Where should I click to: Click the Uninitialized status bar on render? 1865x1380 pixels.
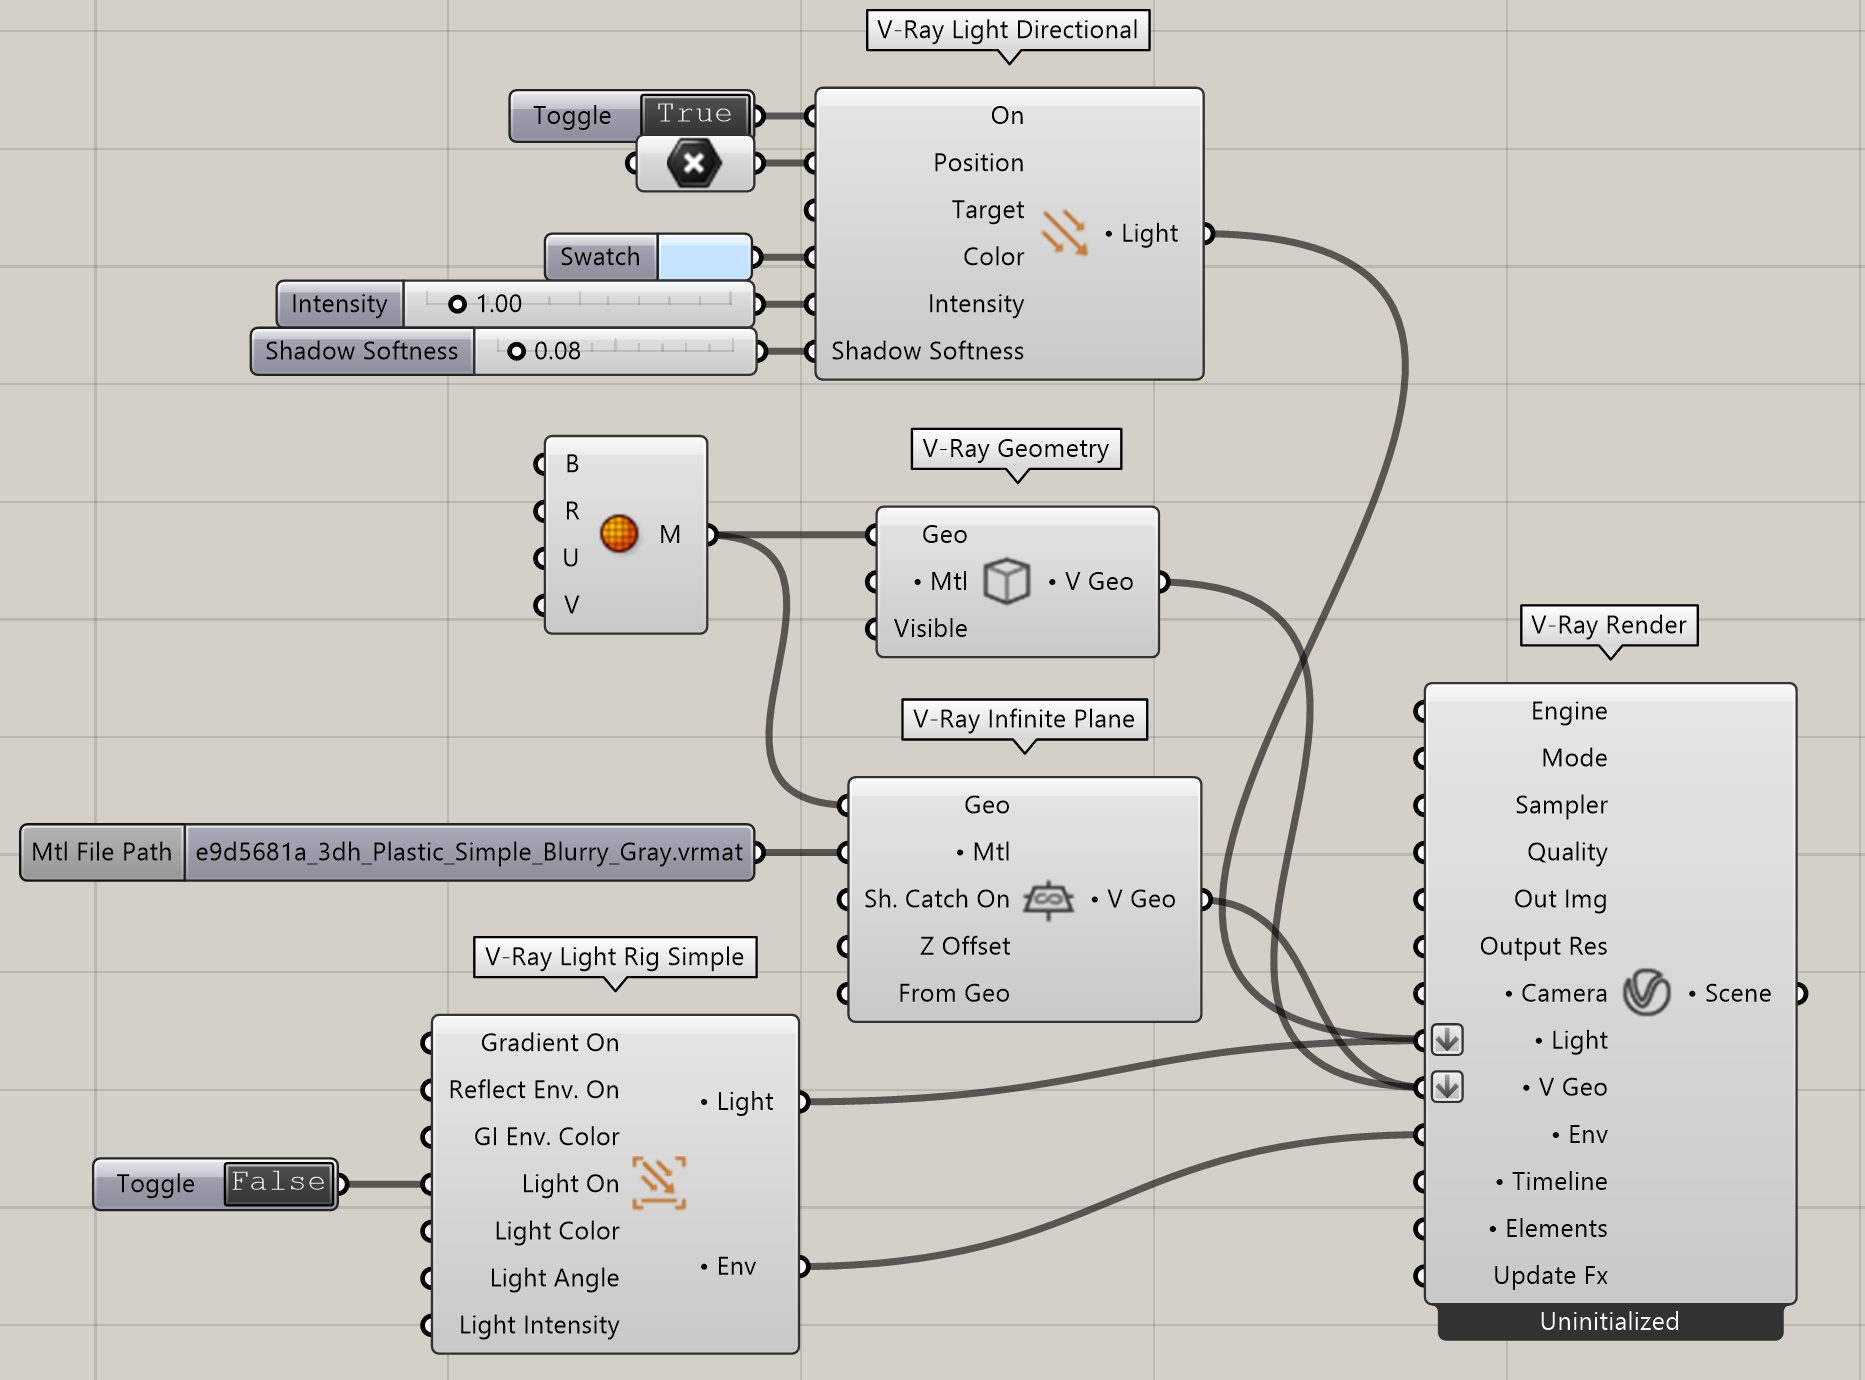(1610, 1322)
